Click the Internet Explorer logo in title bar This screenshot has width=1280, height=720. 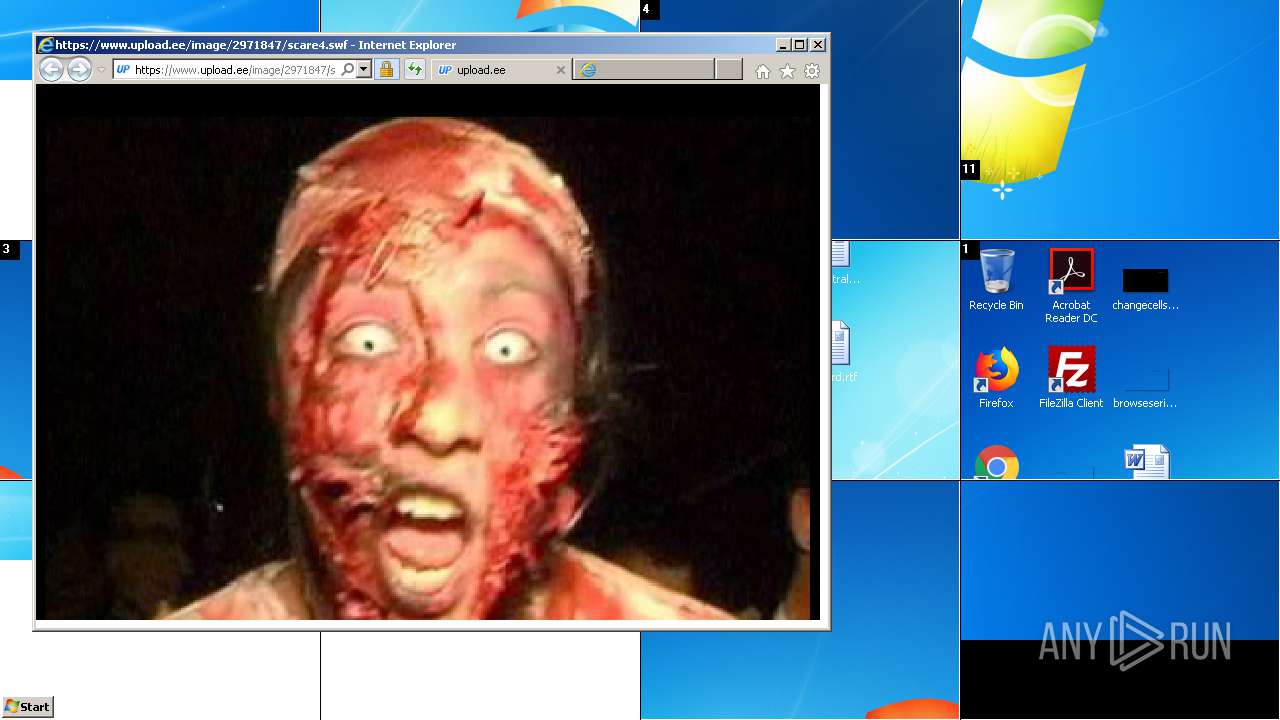[x=45, y=45]
